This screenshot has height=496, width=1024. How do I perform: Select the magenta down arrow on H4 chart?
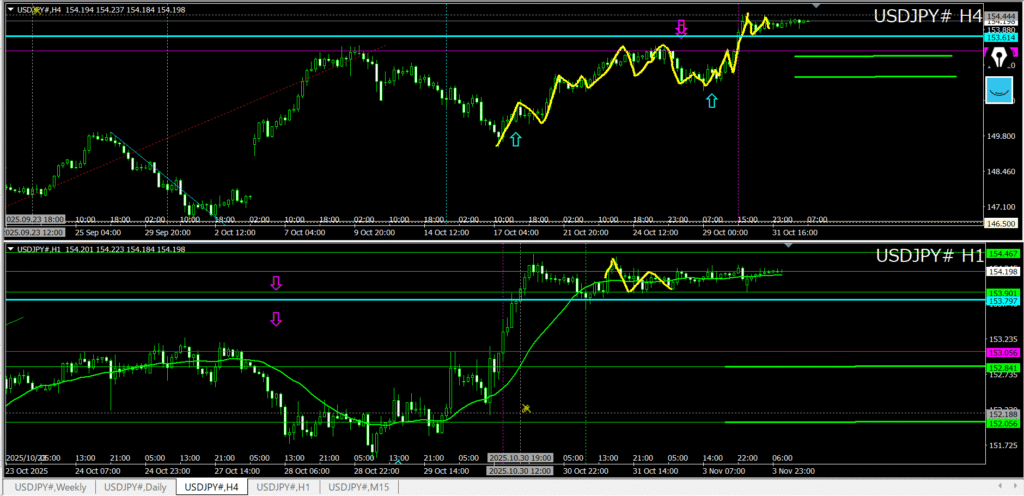click(681, 29)
